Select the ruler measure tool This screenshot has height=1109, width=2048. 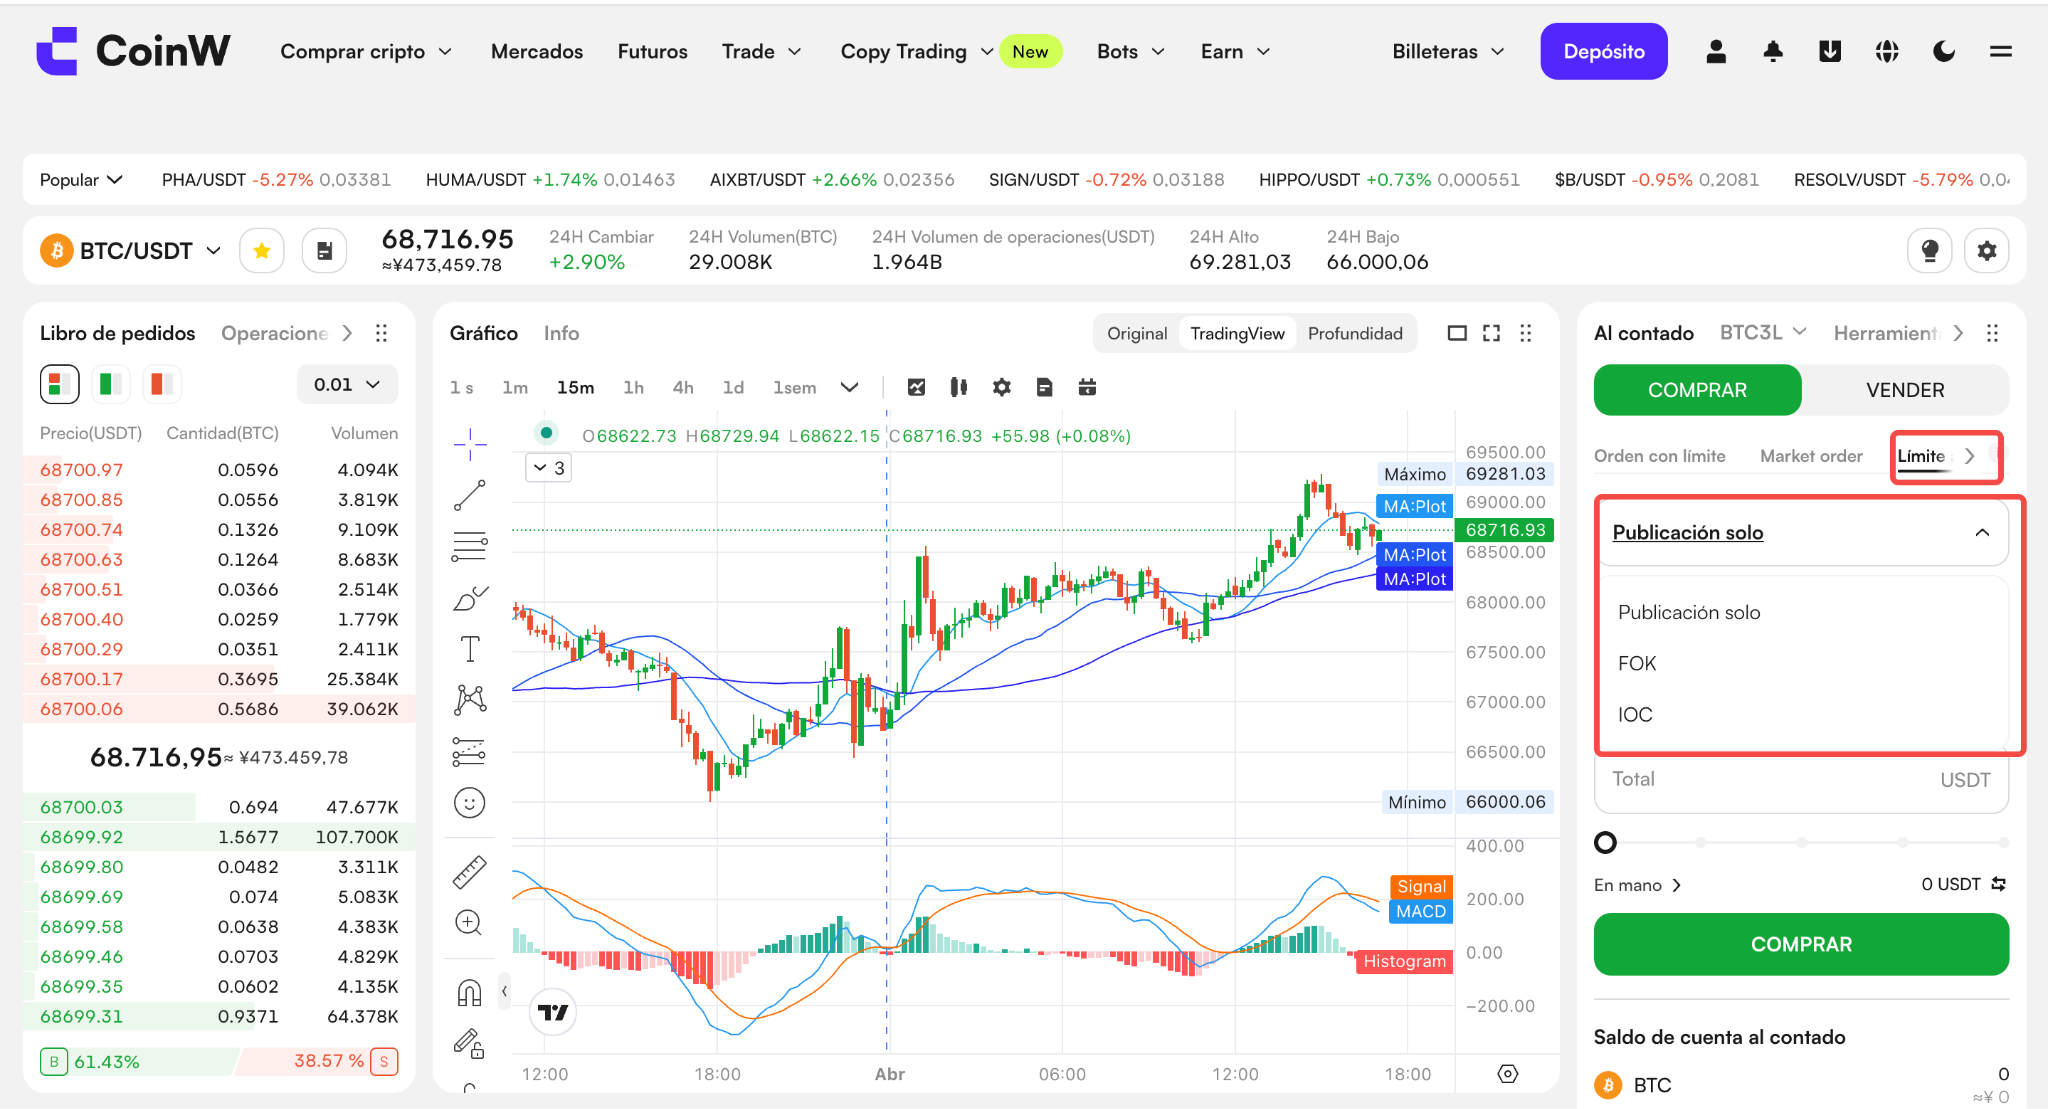[x=470, y=872]
